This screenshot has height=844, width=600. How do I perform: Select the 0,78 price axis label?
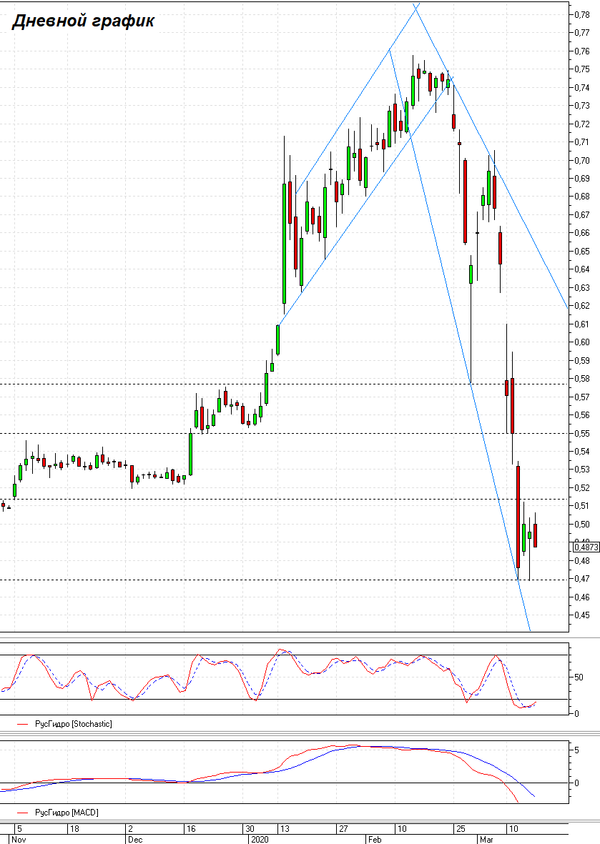point(582,15)
